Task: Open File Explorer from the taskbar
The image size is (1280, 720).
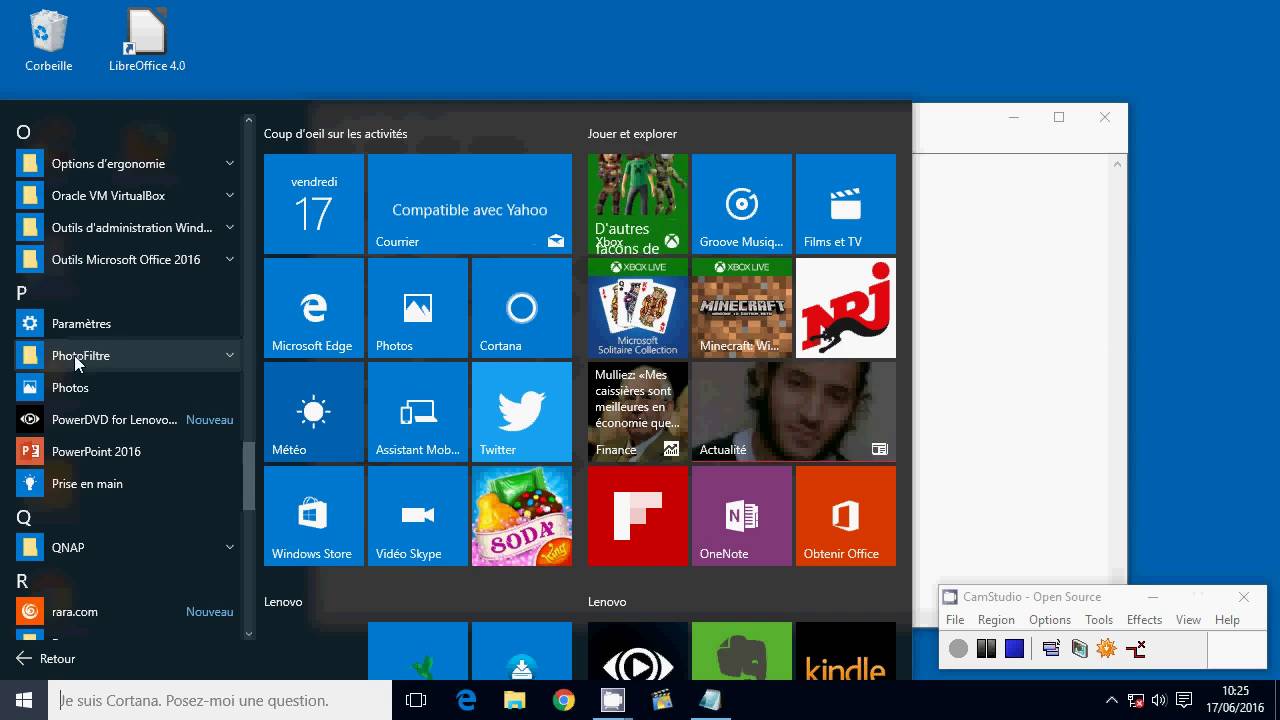Action: 515,700
